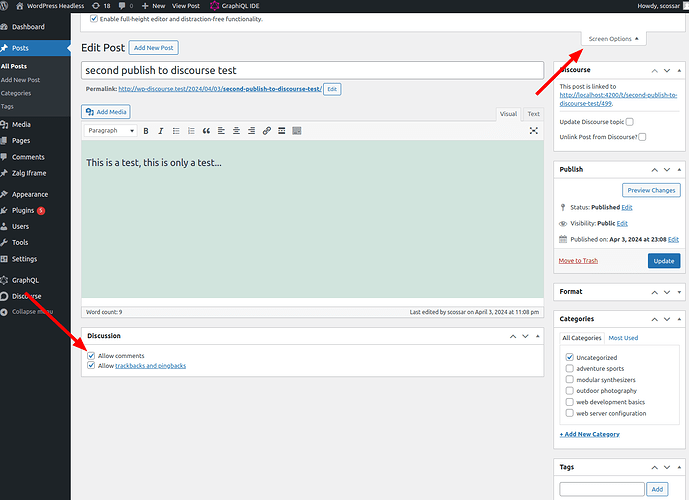Viewport: 689px width, 500px height.
Task: Open Zalg Iframe in sidebar
Action: (29, 173)
